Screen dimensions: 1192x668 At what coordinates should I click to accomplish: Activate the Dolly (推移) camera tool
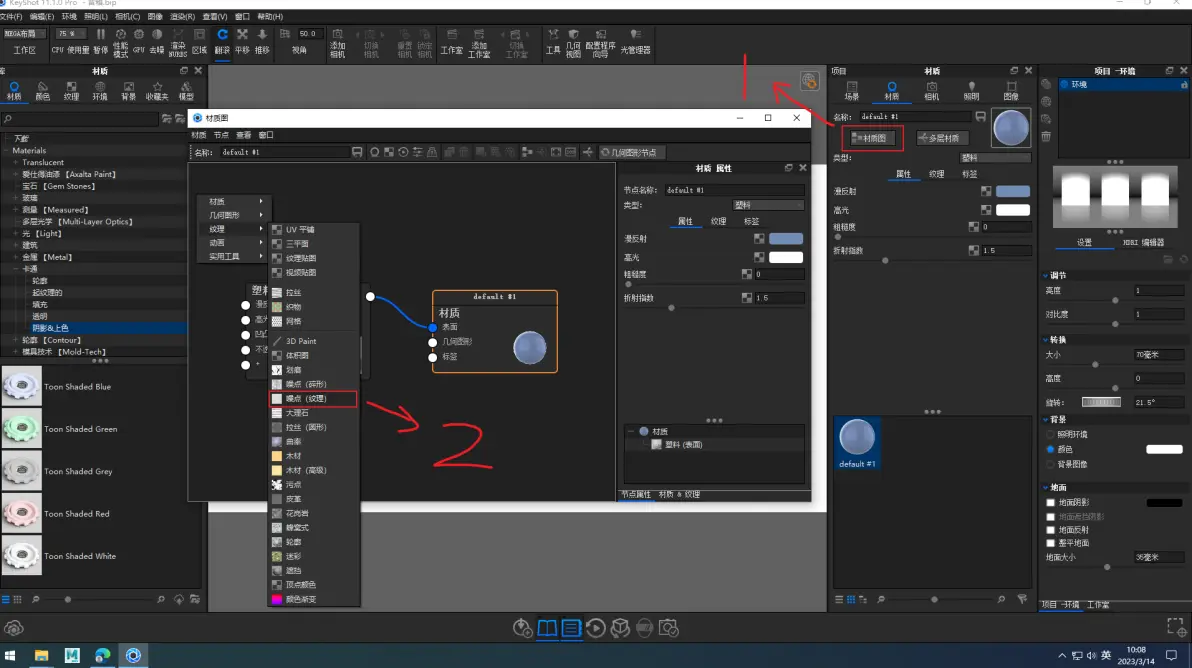262,41
